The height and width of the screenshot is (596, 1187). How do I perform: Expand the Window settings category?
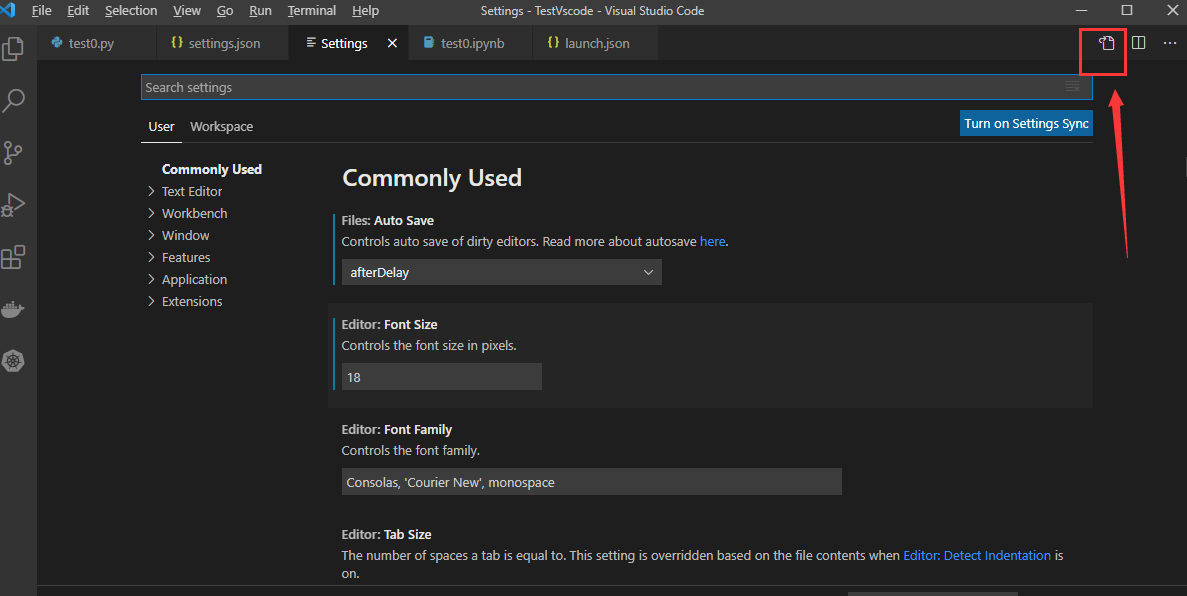[185, 236]
